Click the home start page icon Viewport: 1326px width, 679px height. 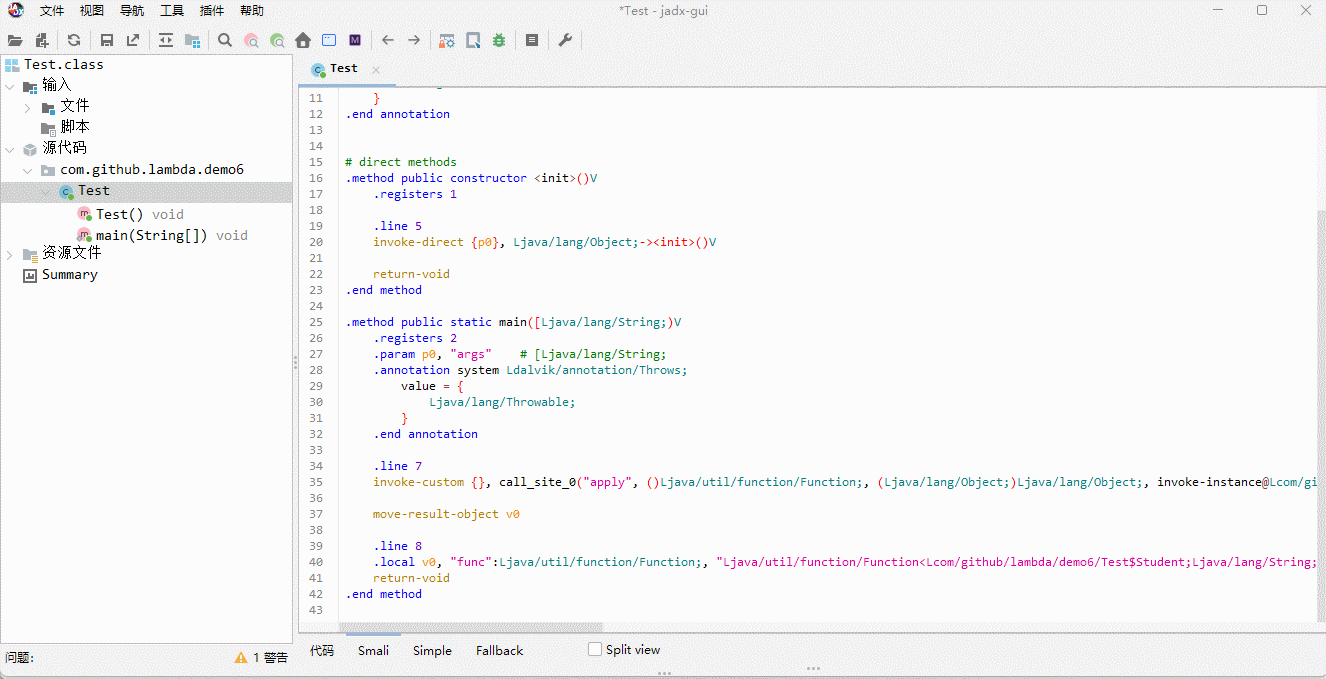pos(303,41)
